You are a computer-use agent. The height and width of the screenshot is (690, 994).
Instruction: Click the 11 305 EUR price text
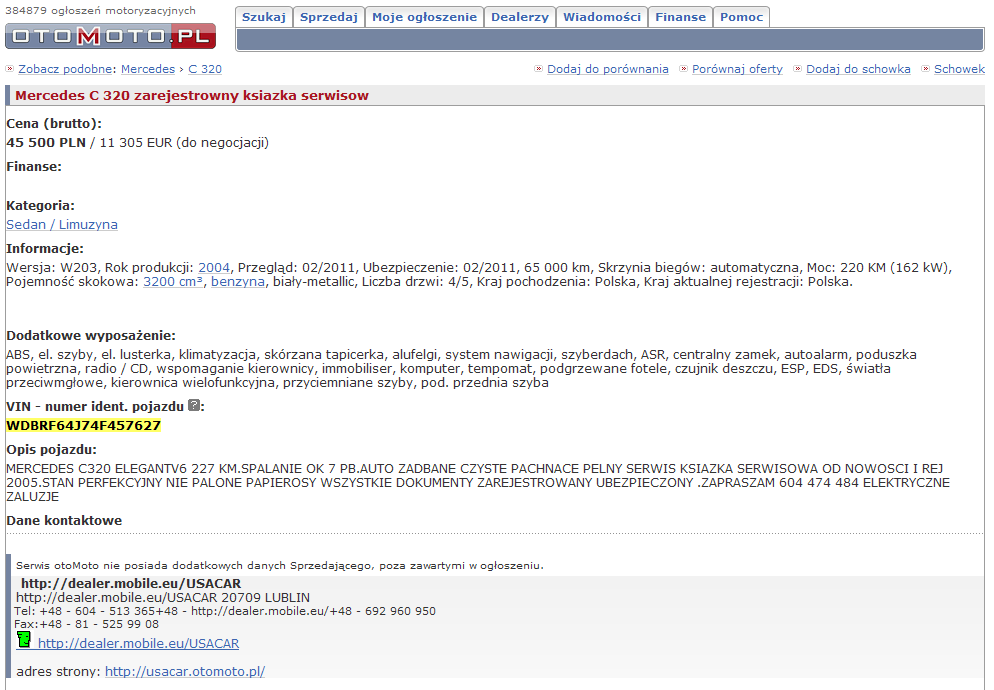tap(136, 143)
